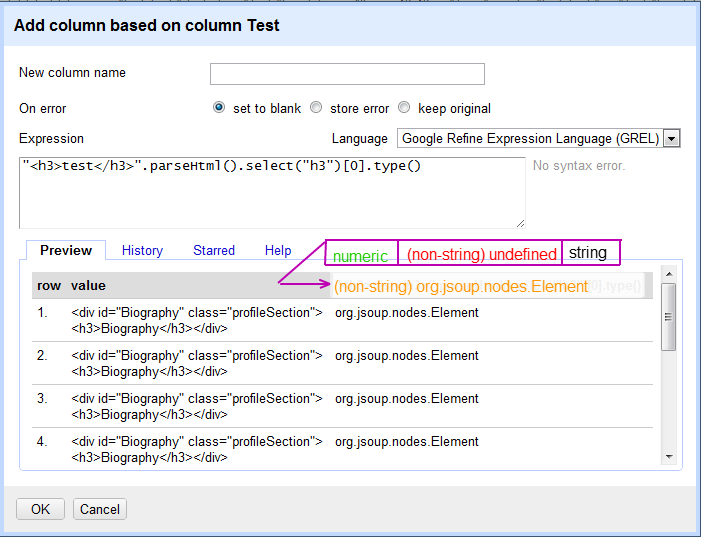Click row 1 Biography div value
This screenshot has height=537, width=701.
(x=197, y=321)
